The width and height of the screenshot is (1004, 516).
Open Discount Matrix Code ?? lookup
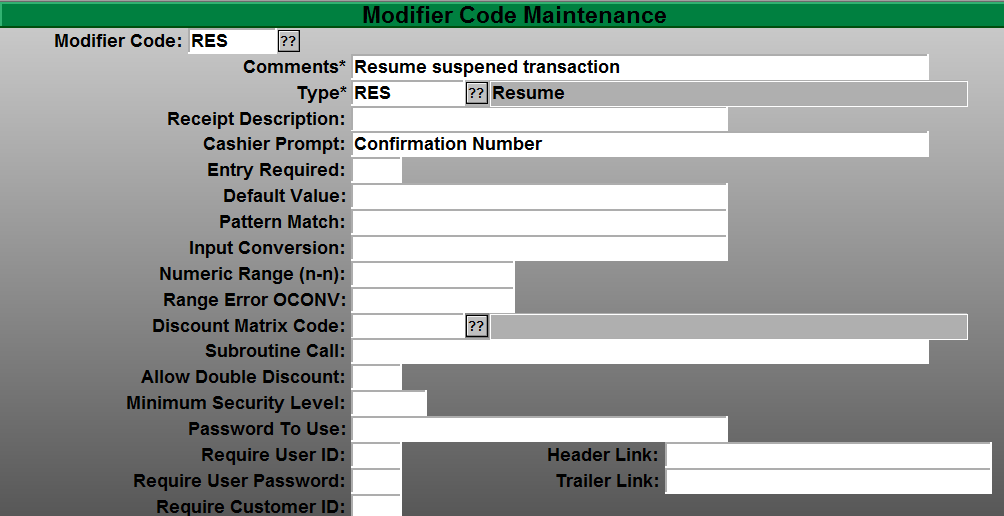pyautogui.click(x=477, y=327)
